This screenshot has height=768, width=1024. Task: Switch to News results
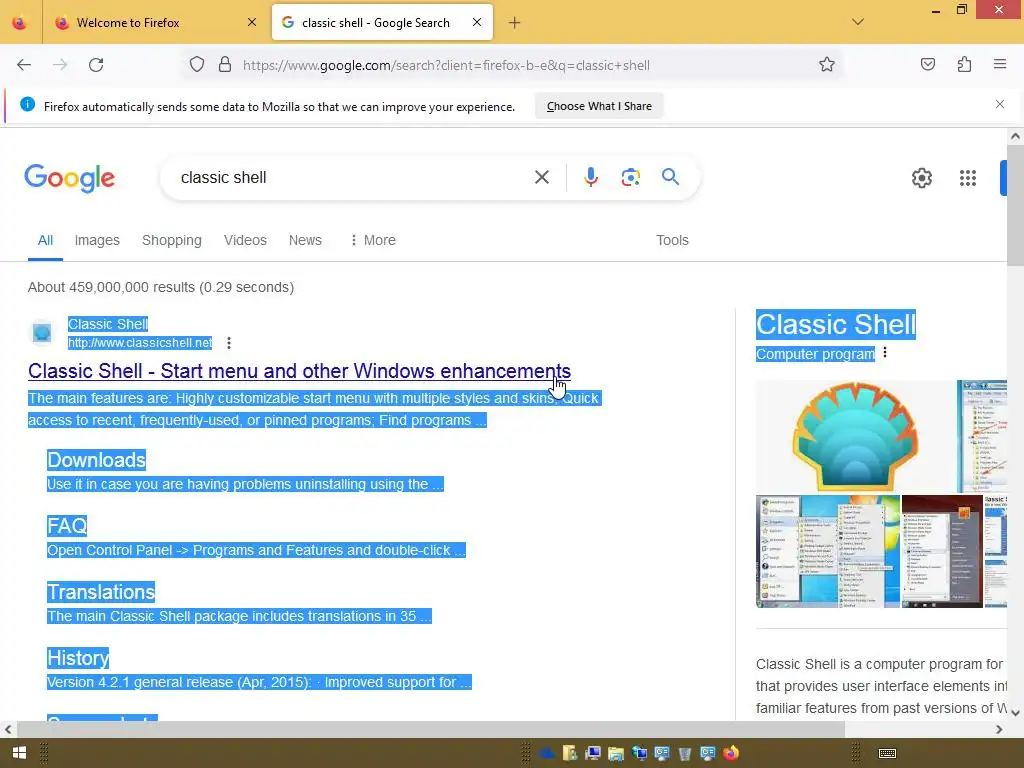305,240
